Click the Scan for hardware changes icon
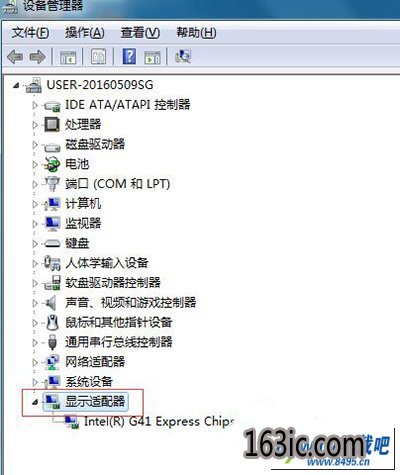 pos(183,56)
